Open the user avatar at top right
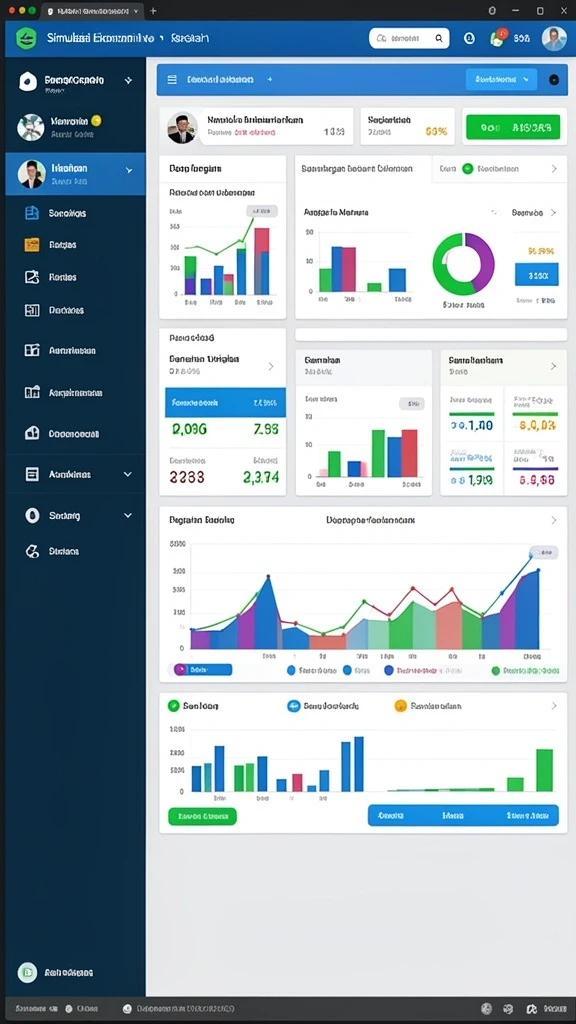The image size is (576, 1024). point(554,38)
